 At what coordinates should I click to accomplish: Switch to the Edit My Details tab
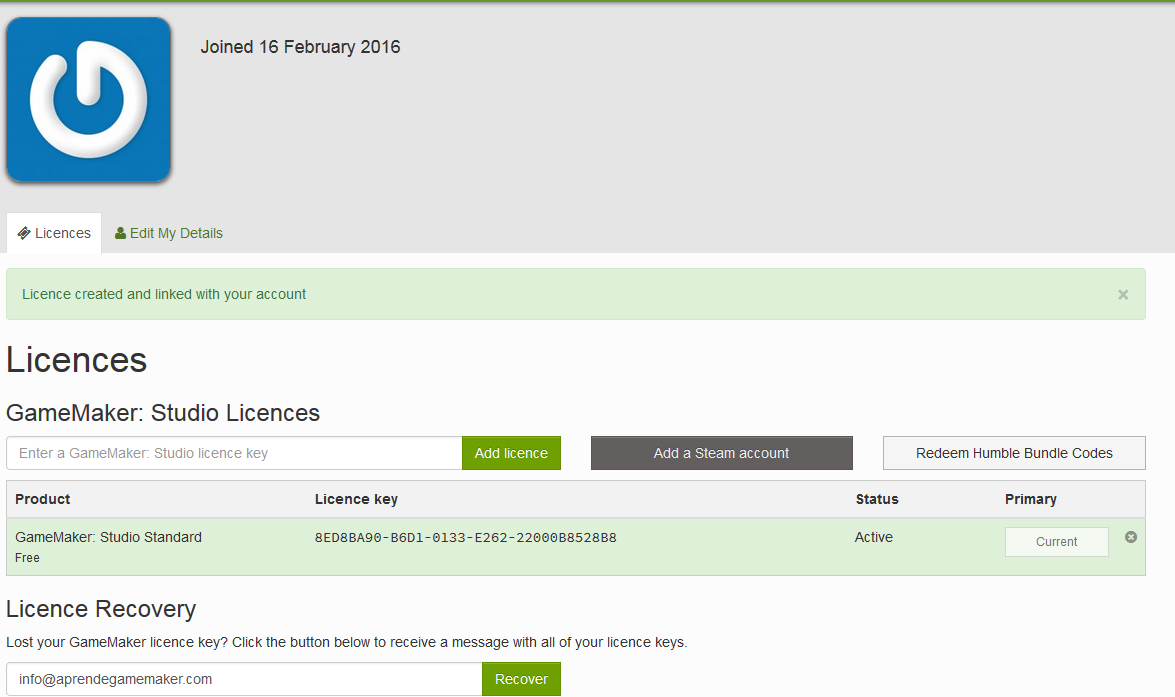click(169, 233)
